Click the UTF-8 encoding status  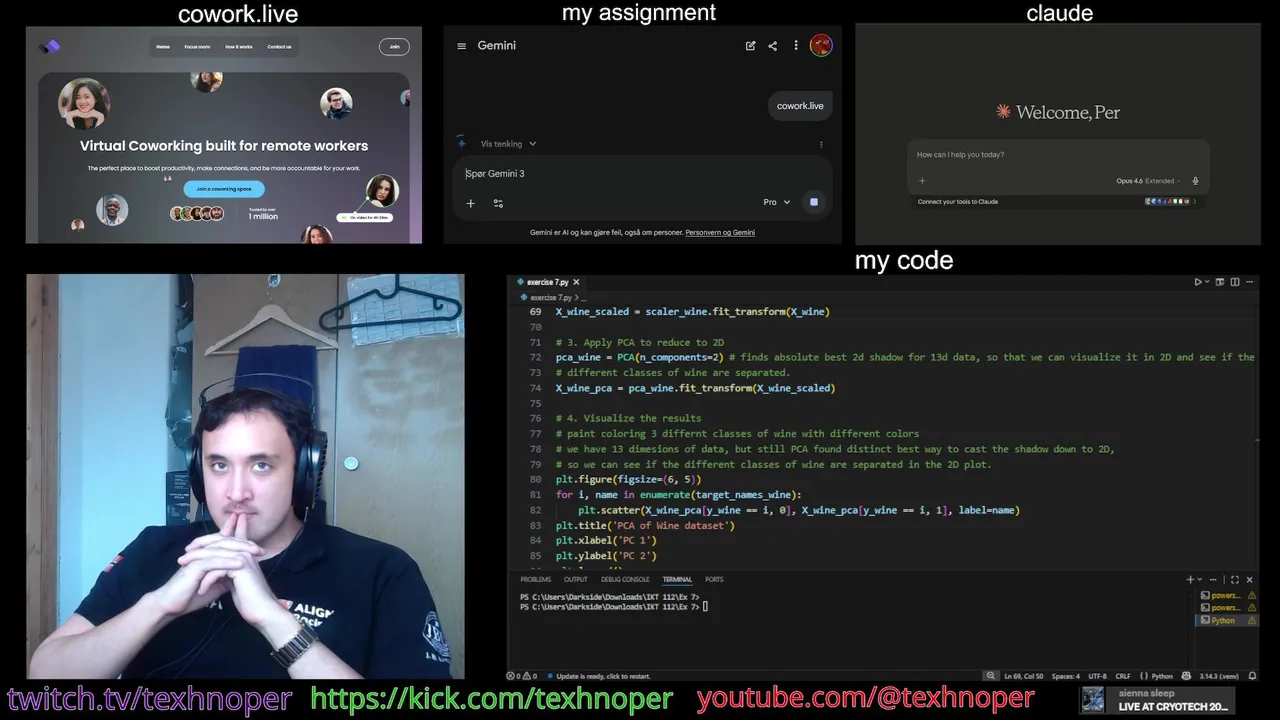tap(1097, 677)
